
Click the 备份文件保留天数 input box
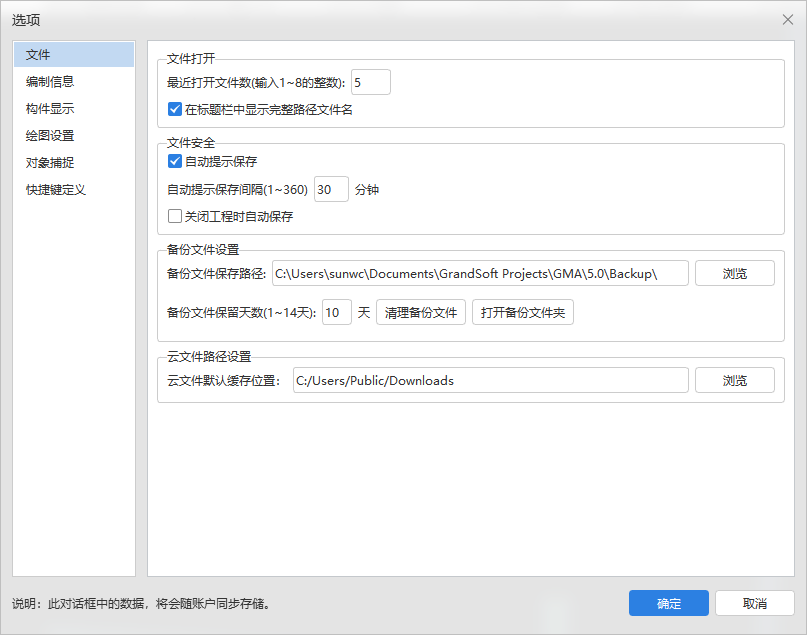[x=337, y=313]
